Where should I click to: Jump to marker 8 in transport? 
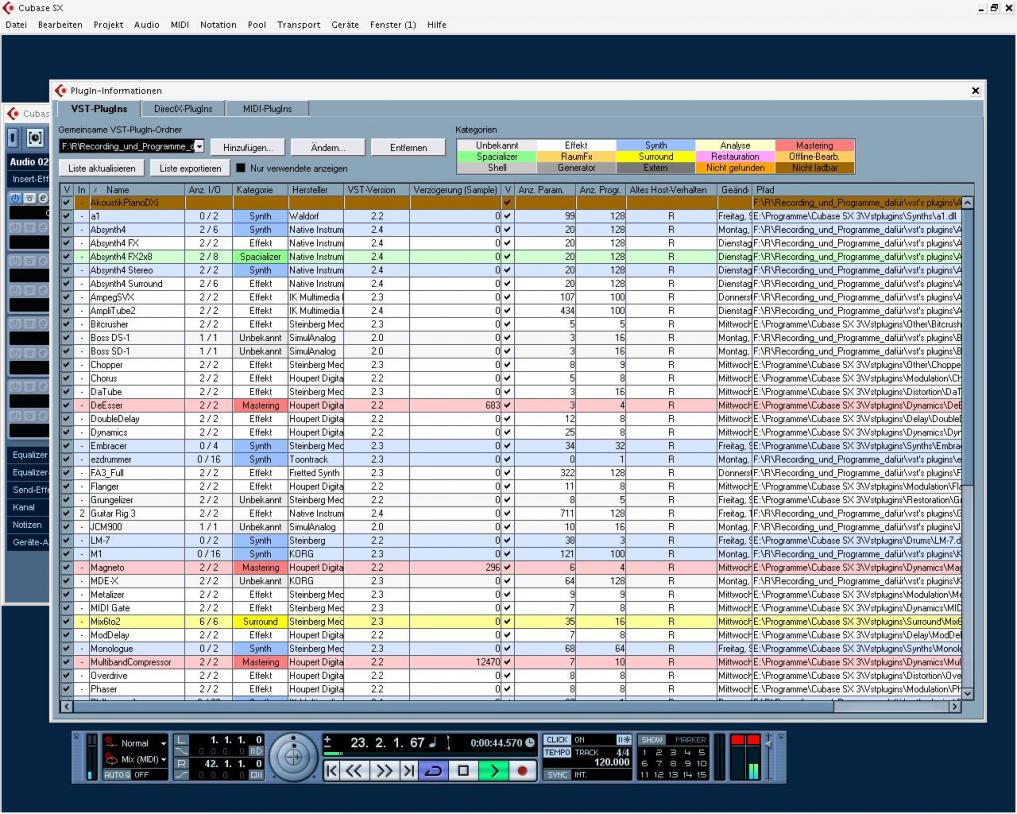click(673, 763)
